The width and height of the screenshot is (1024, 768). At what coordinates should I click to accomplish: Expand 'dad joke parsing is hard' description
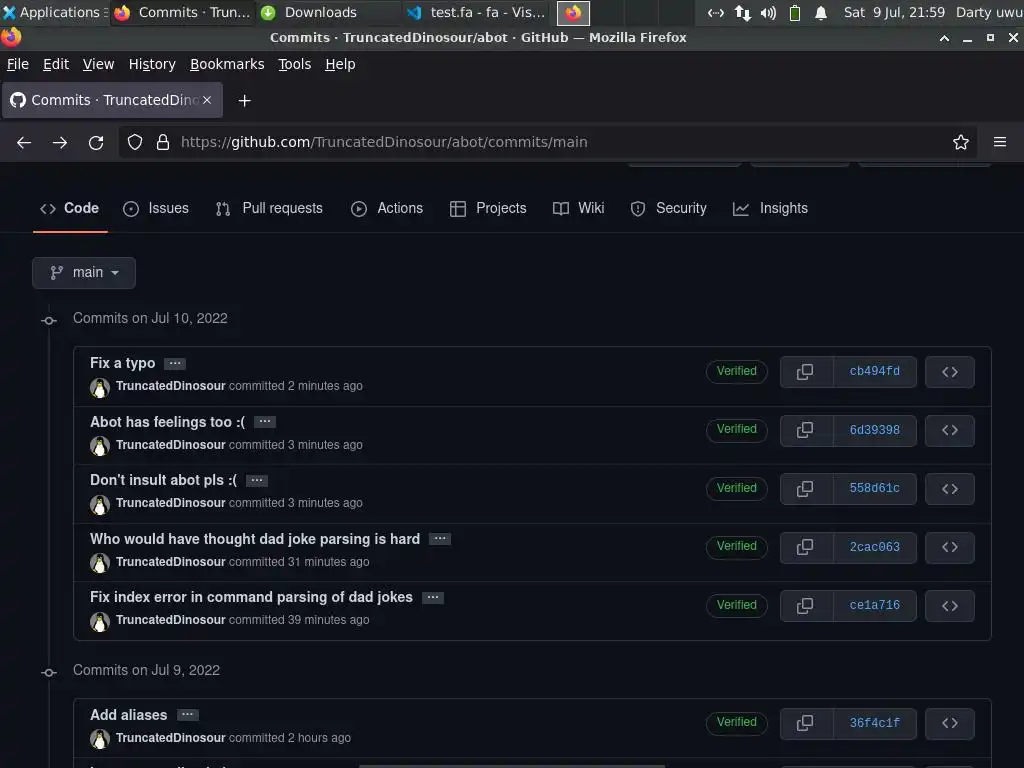[x=440, y=539]
